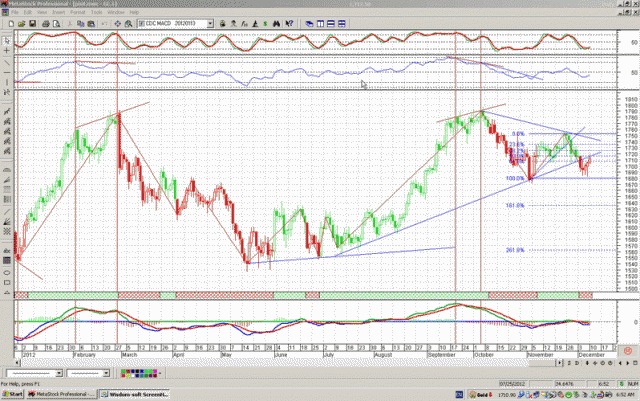Click the February label on date axis
This screenshot has width=640, height=401.
[x=84, y=355]
